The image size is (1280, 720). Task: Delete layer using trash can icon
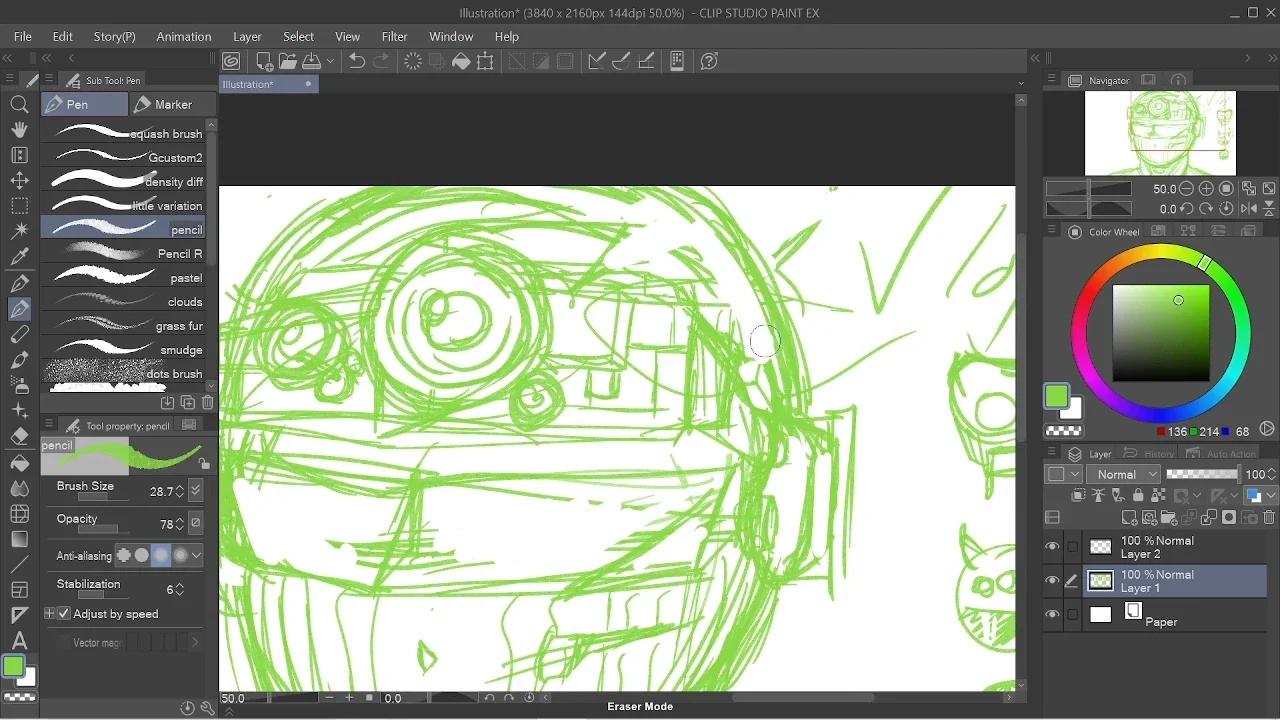[x=1268, y=517]
